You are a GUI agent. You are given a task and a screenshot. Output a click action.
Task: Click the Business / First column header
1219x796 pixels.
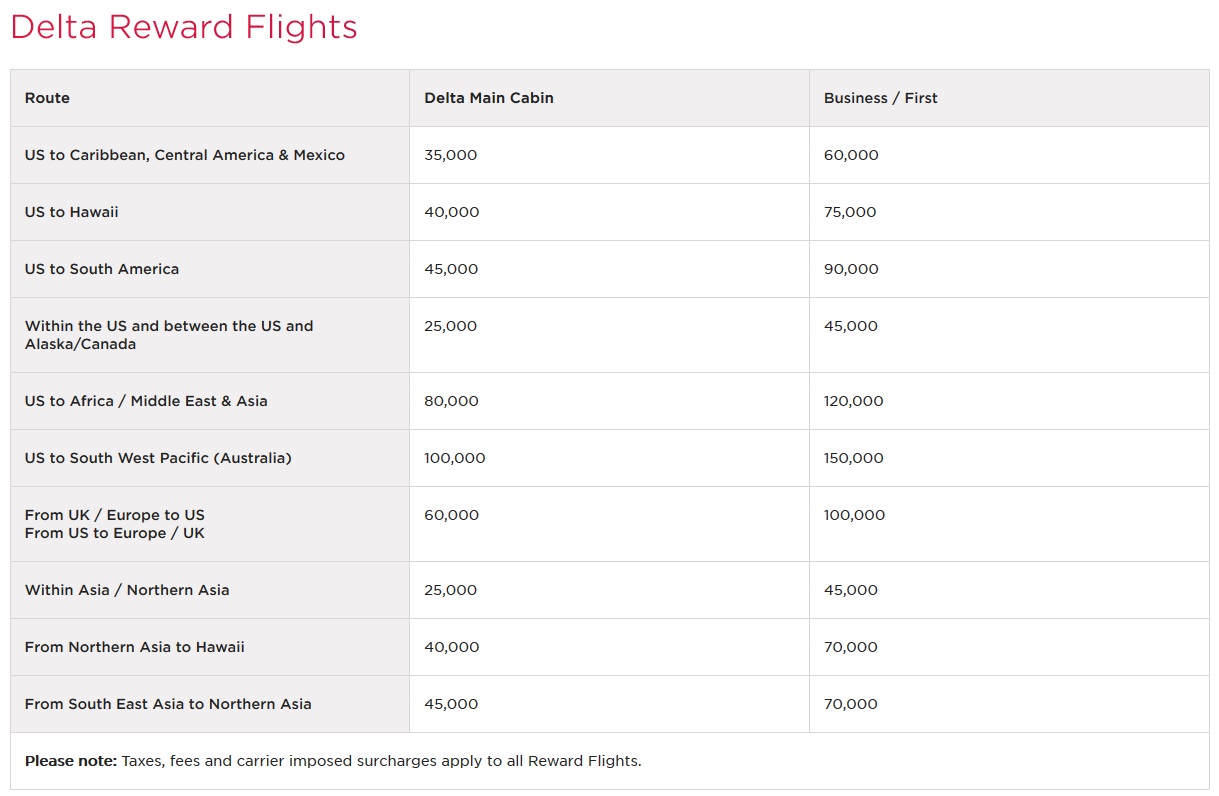[880, 98]
